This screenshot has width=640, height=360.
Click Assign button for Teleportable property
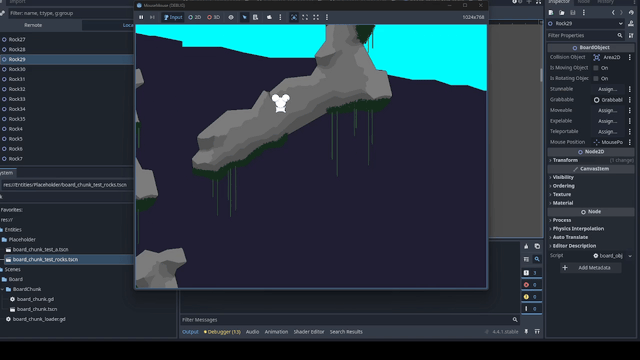607,131
